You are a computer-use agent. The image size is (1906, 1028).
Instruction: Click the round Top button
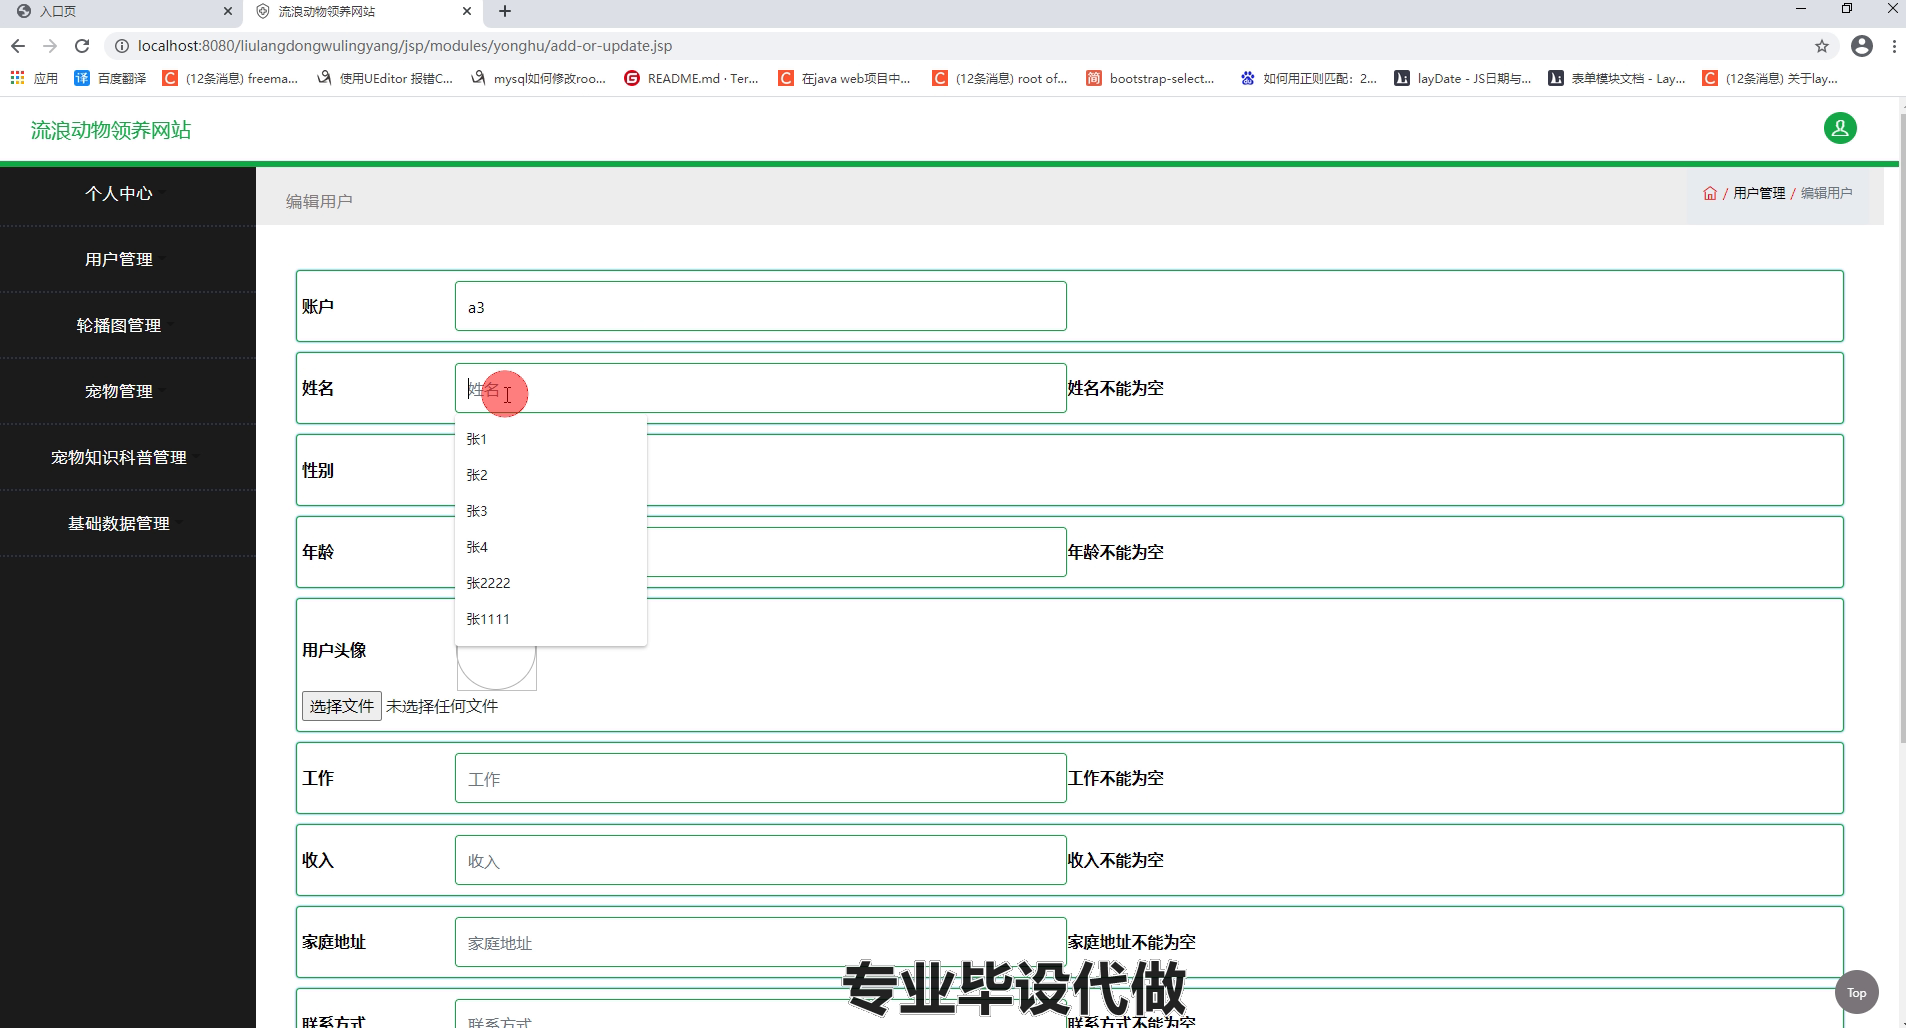[1857, 992]
